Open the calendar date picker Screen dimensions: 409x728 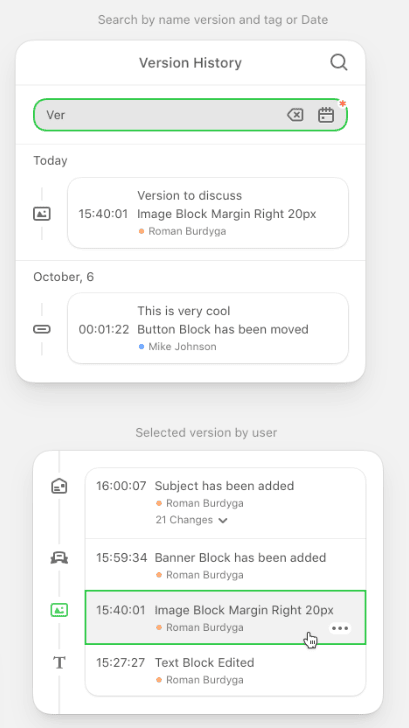(x=326, y=115)
